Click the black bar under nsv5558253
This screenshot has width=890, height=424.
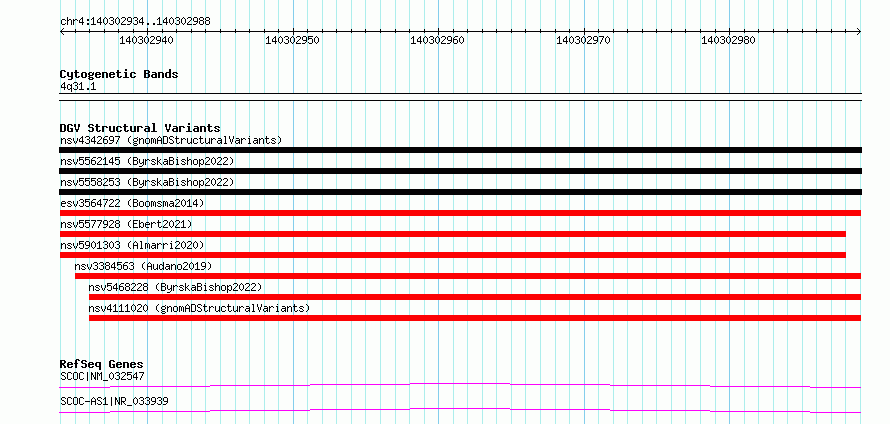(x=460, y=192)
